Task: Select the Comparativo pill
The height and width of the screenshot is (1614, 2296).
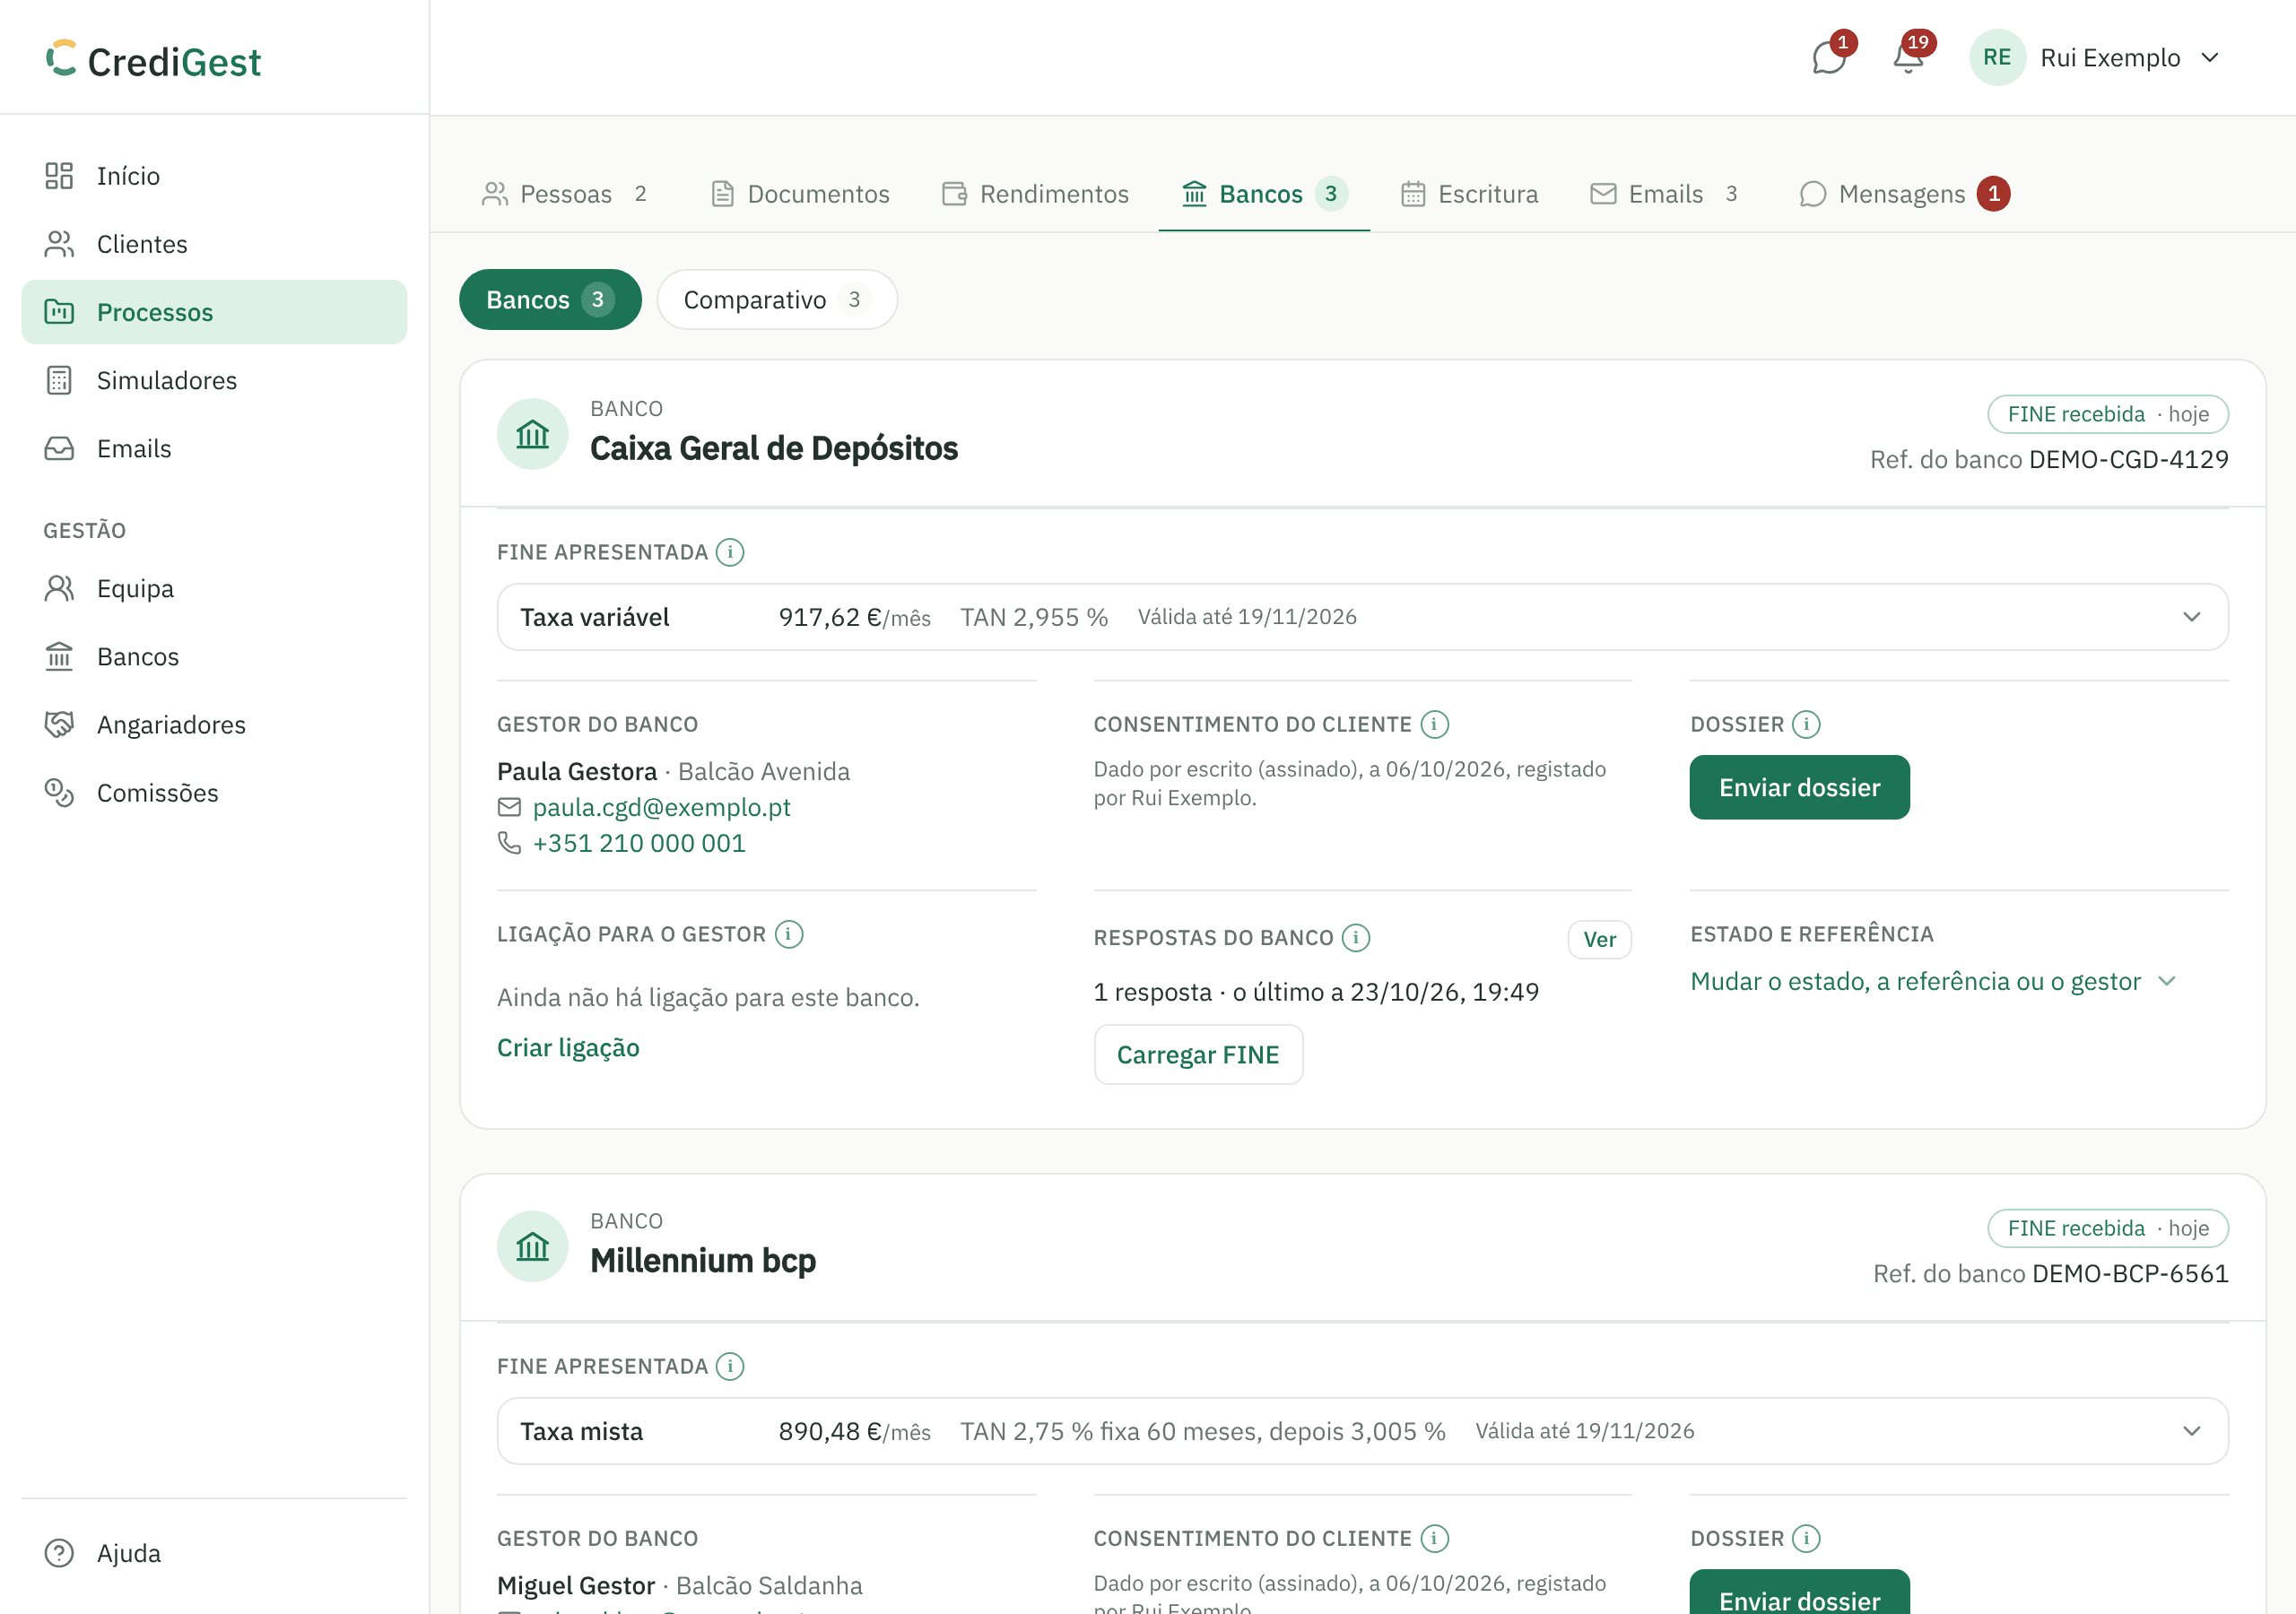Action: click(777, 300)
